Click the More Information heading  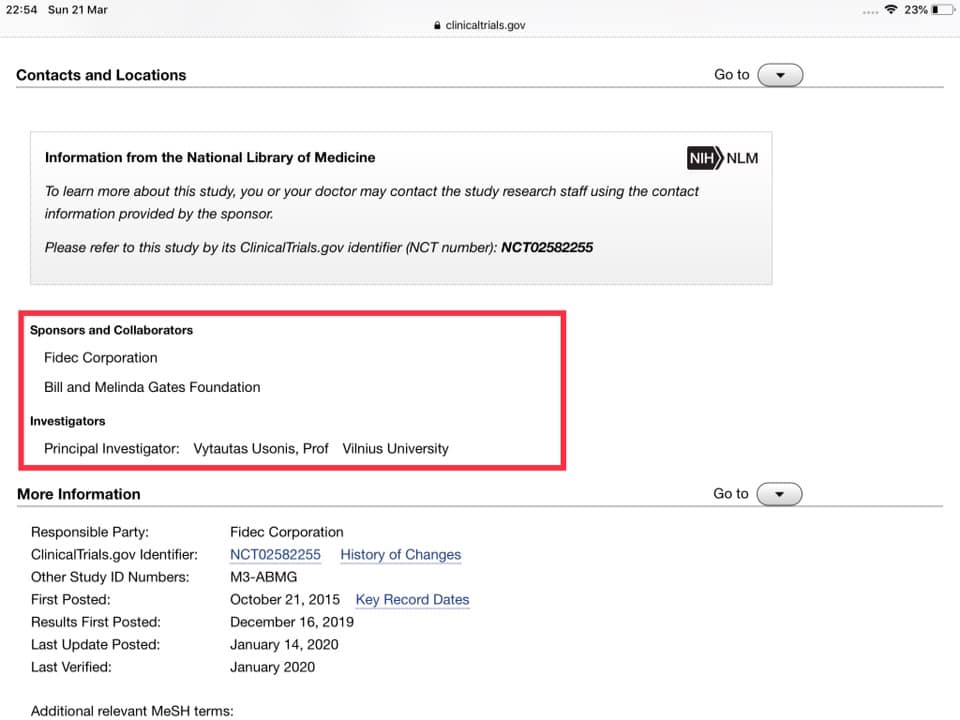[79, 494]
